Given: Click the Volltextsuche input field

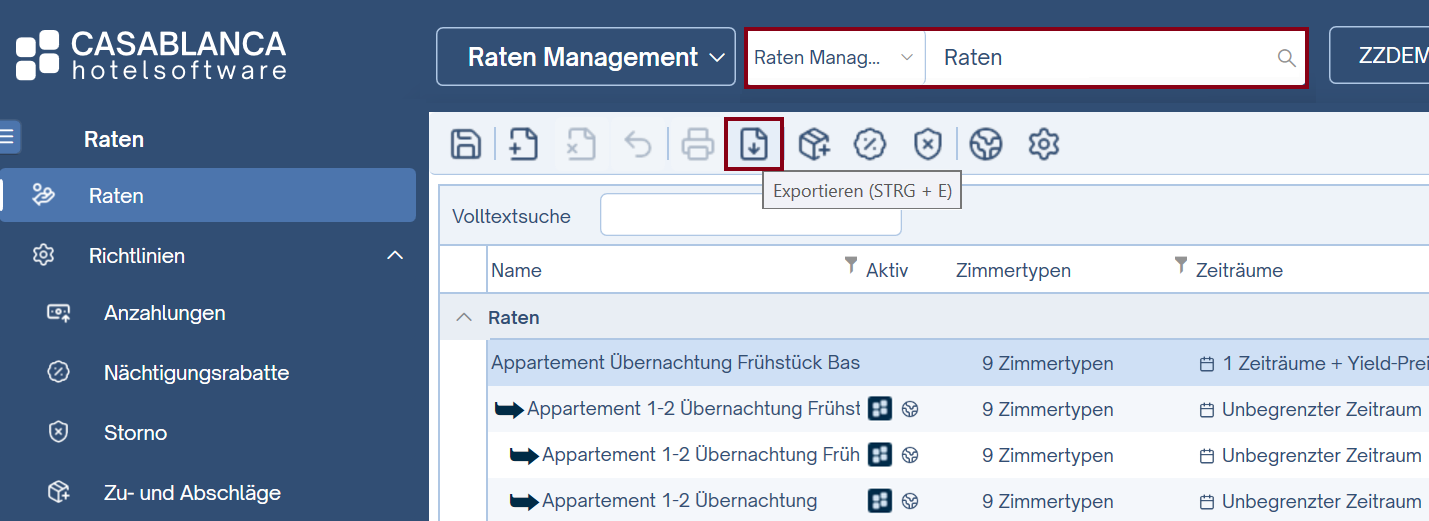Looking at the screenshot, I should click(x=750, y=216).
